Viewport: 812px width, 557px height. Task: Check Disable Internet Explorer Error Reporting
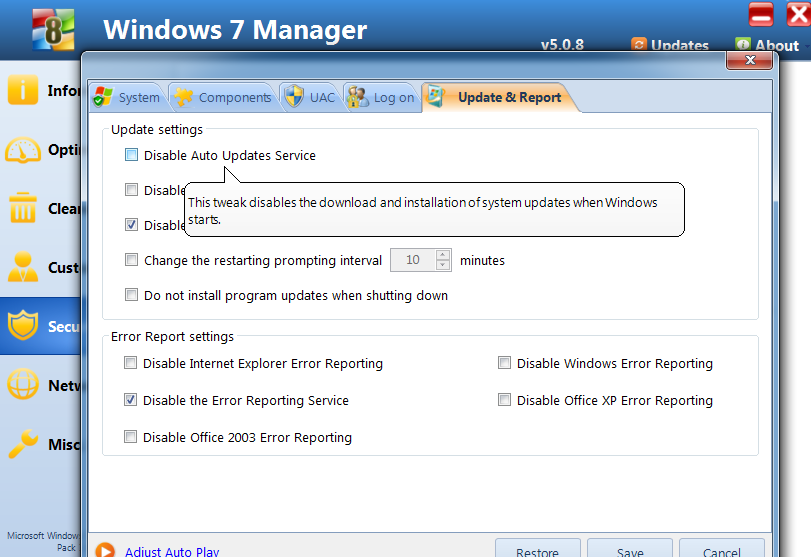pyautogui.click(x=130, y=363)
